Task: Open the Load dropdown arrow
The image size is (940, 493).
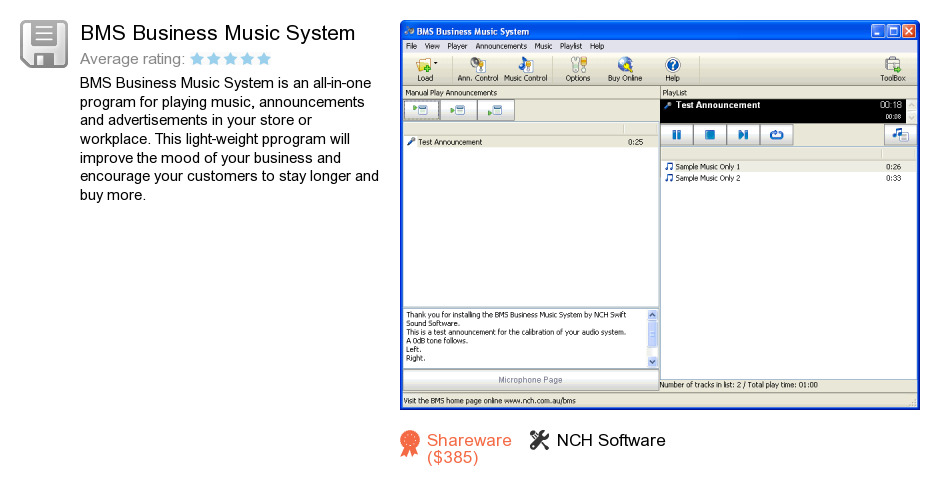Action: (436, 63)
